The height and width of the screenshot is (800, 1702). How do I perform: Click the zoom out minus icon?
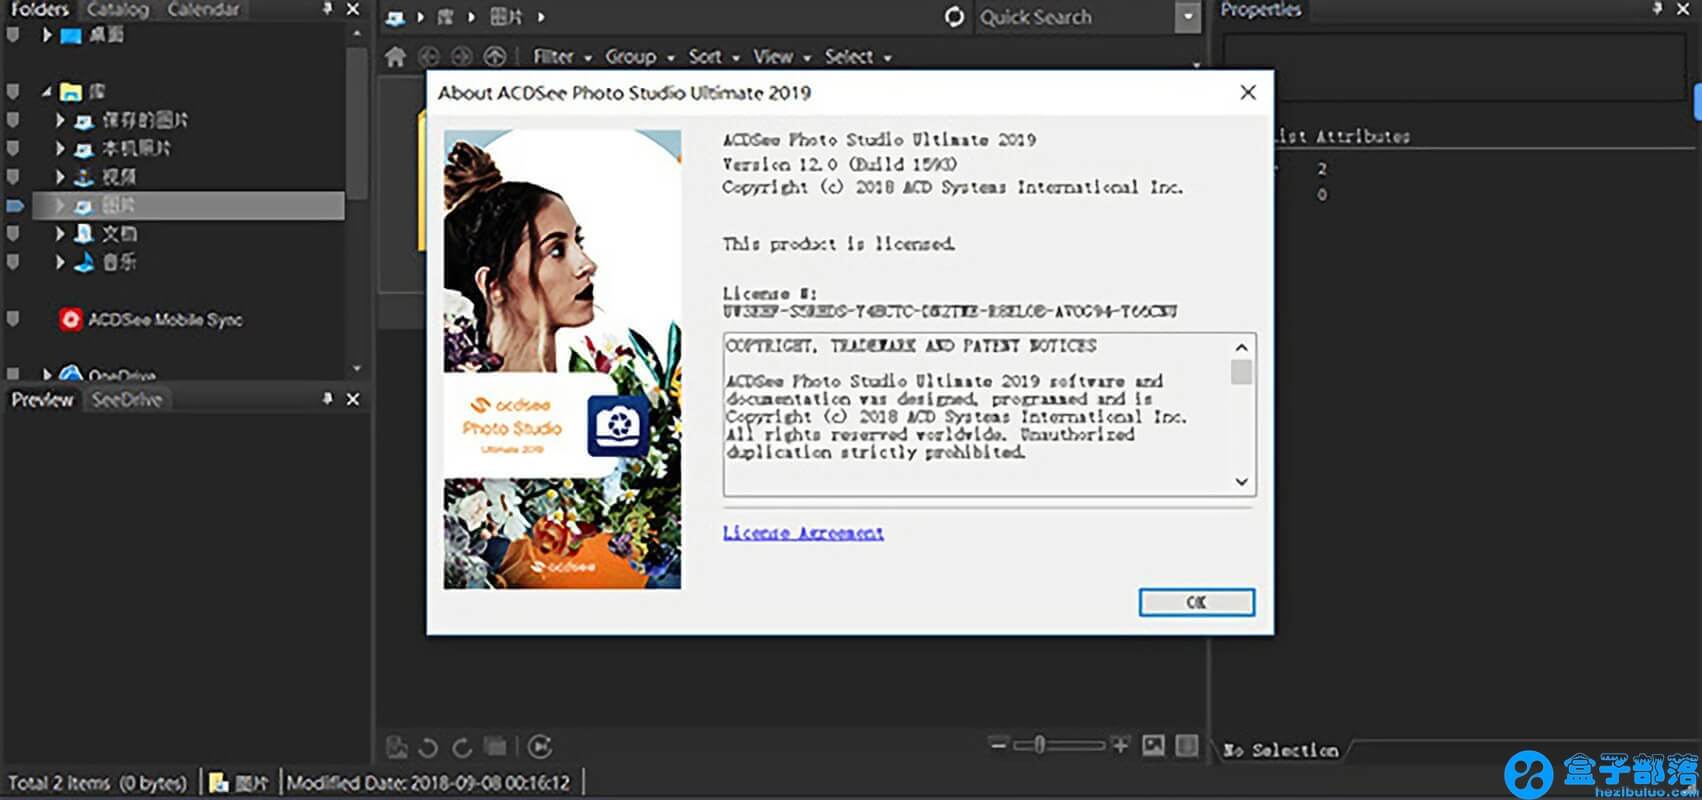[x=998, y=745]
